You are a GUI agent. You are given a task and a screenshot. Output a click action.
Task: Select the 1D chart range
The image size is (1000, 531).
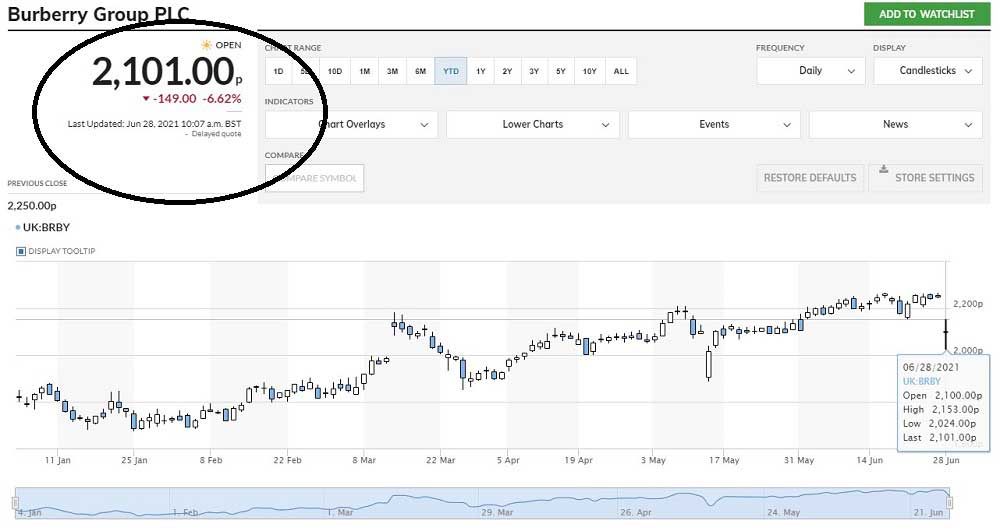[278, 71]
